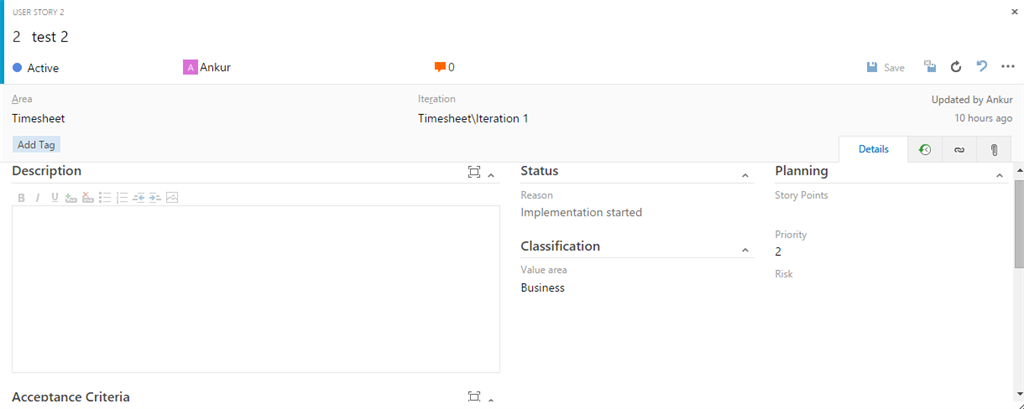1024x409 pixels.
Task: Toggle italic formatting in Description
Action: [x=38, y=198]
